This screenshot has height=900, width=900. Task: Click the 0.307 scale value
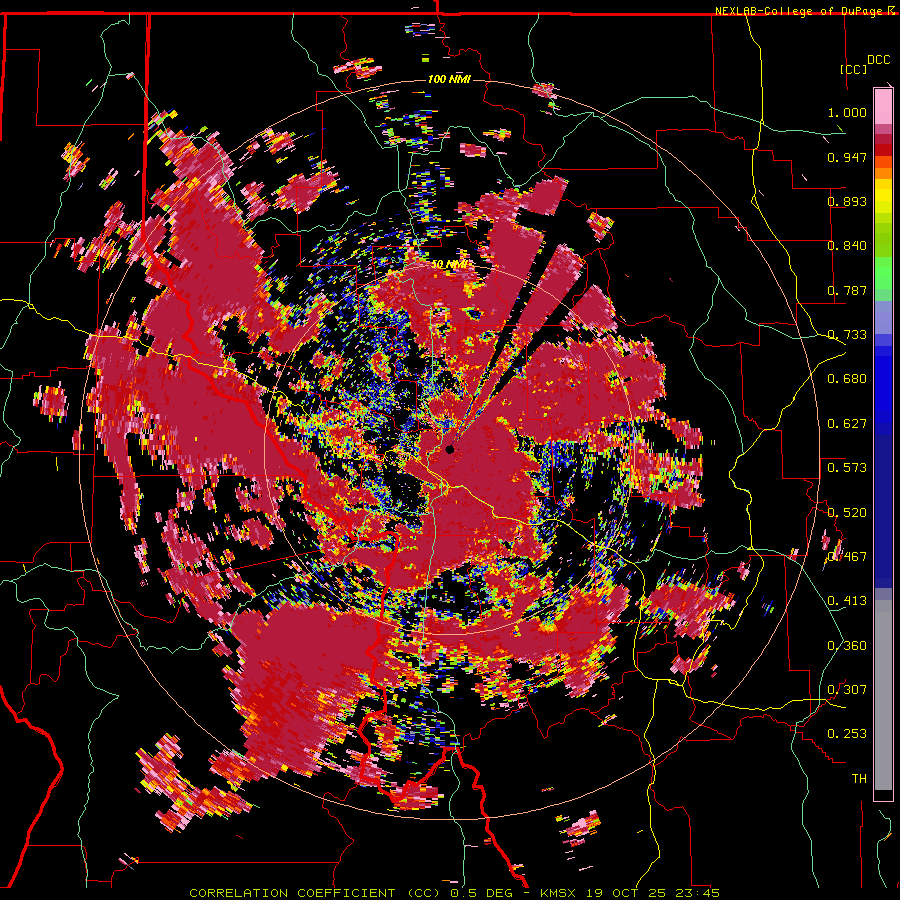pos(847,690)
